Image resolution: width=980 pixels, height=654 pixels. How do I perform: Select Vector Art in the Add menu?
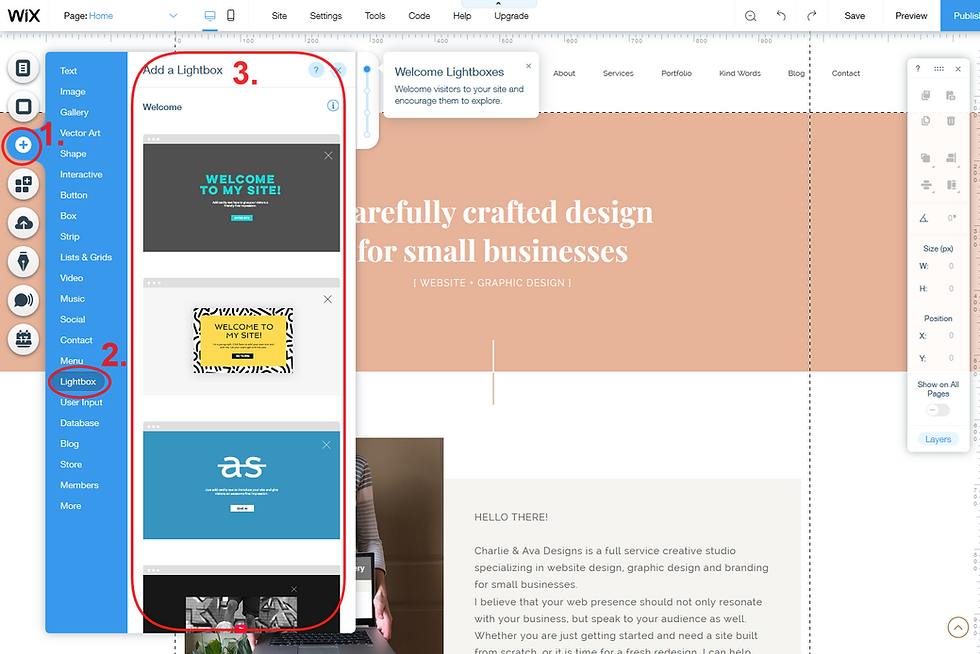80,133
